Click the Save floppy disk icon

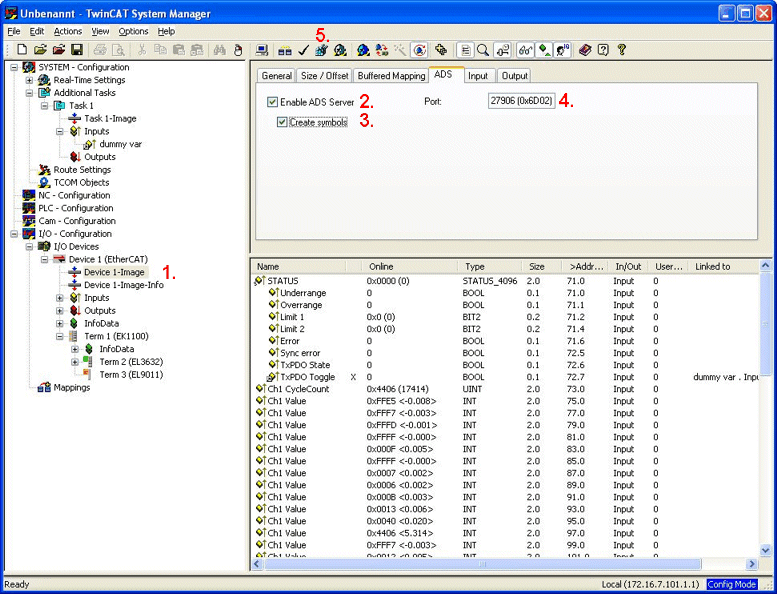pos(76,50)
